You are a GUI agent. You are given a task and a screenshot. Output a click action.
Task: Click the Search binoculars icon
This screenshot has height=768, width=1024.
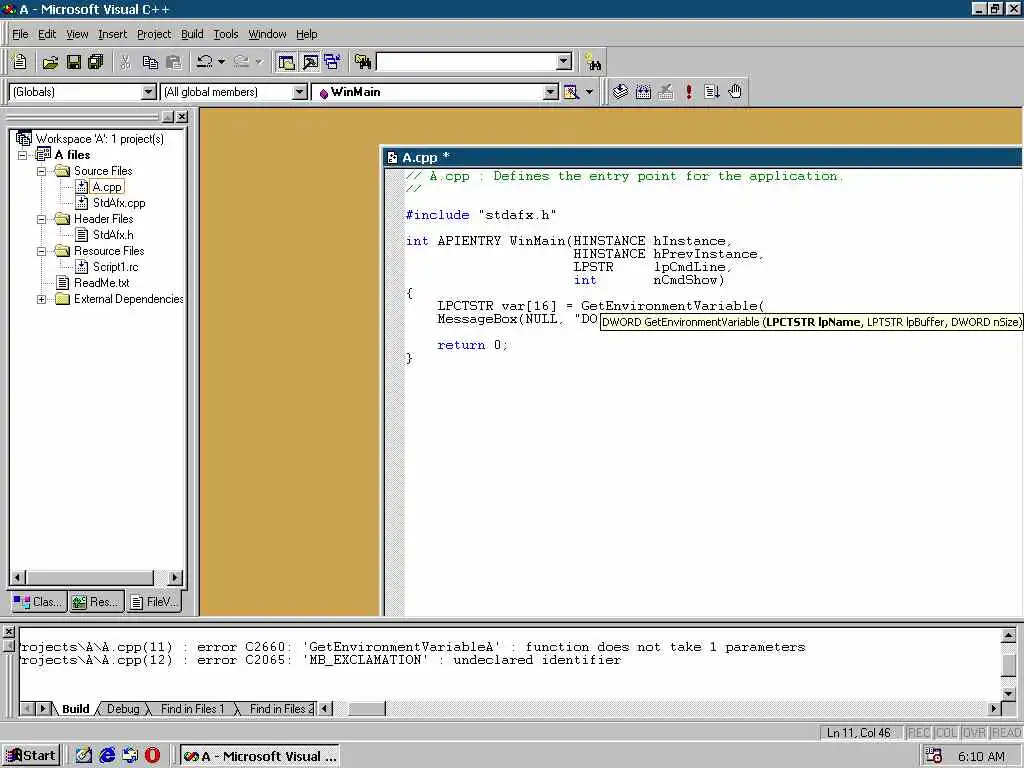click(593, 62)
